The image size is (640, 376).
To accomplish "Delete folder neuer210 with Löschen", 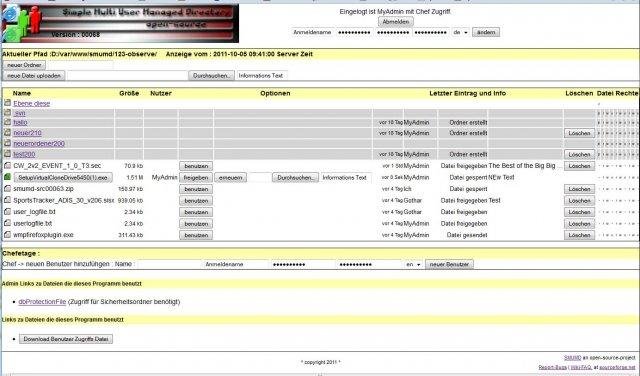I will 579,133.
